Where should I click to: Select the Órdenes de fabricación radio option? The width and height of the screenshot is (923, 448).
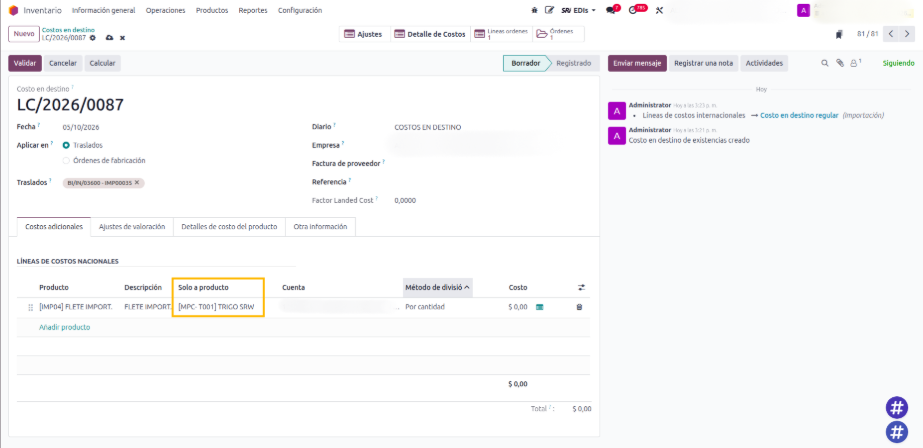point(67,160)
